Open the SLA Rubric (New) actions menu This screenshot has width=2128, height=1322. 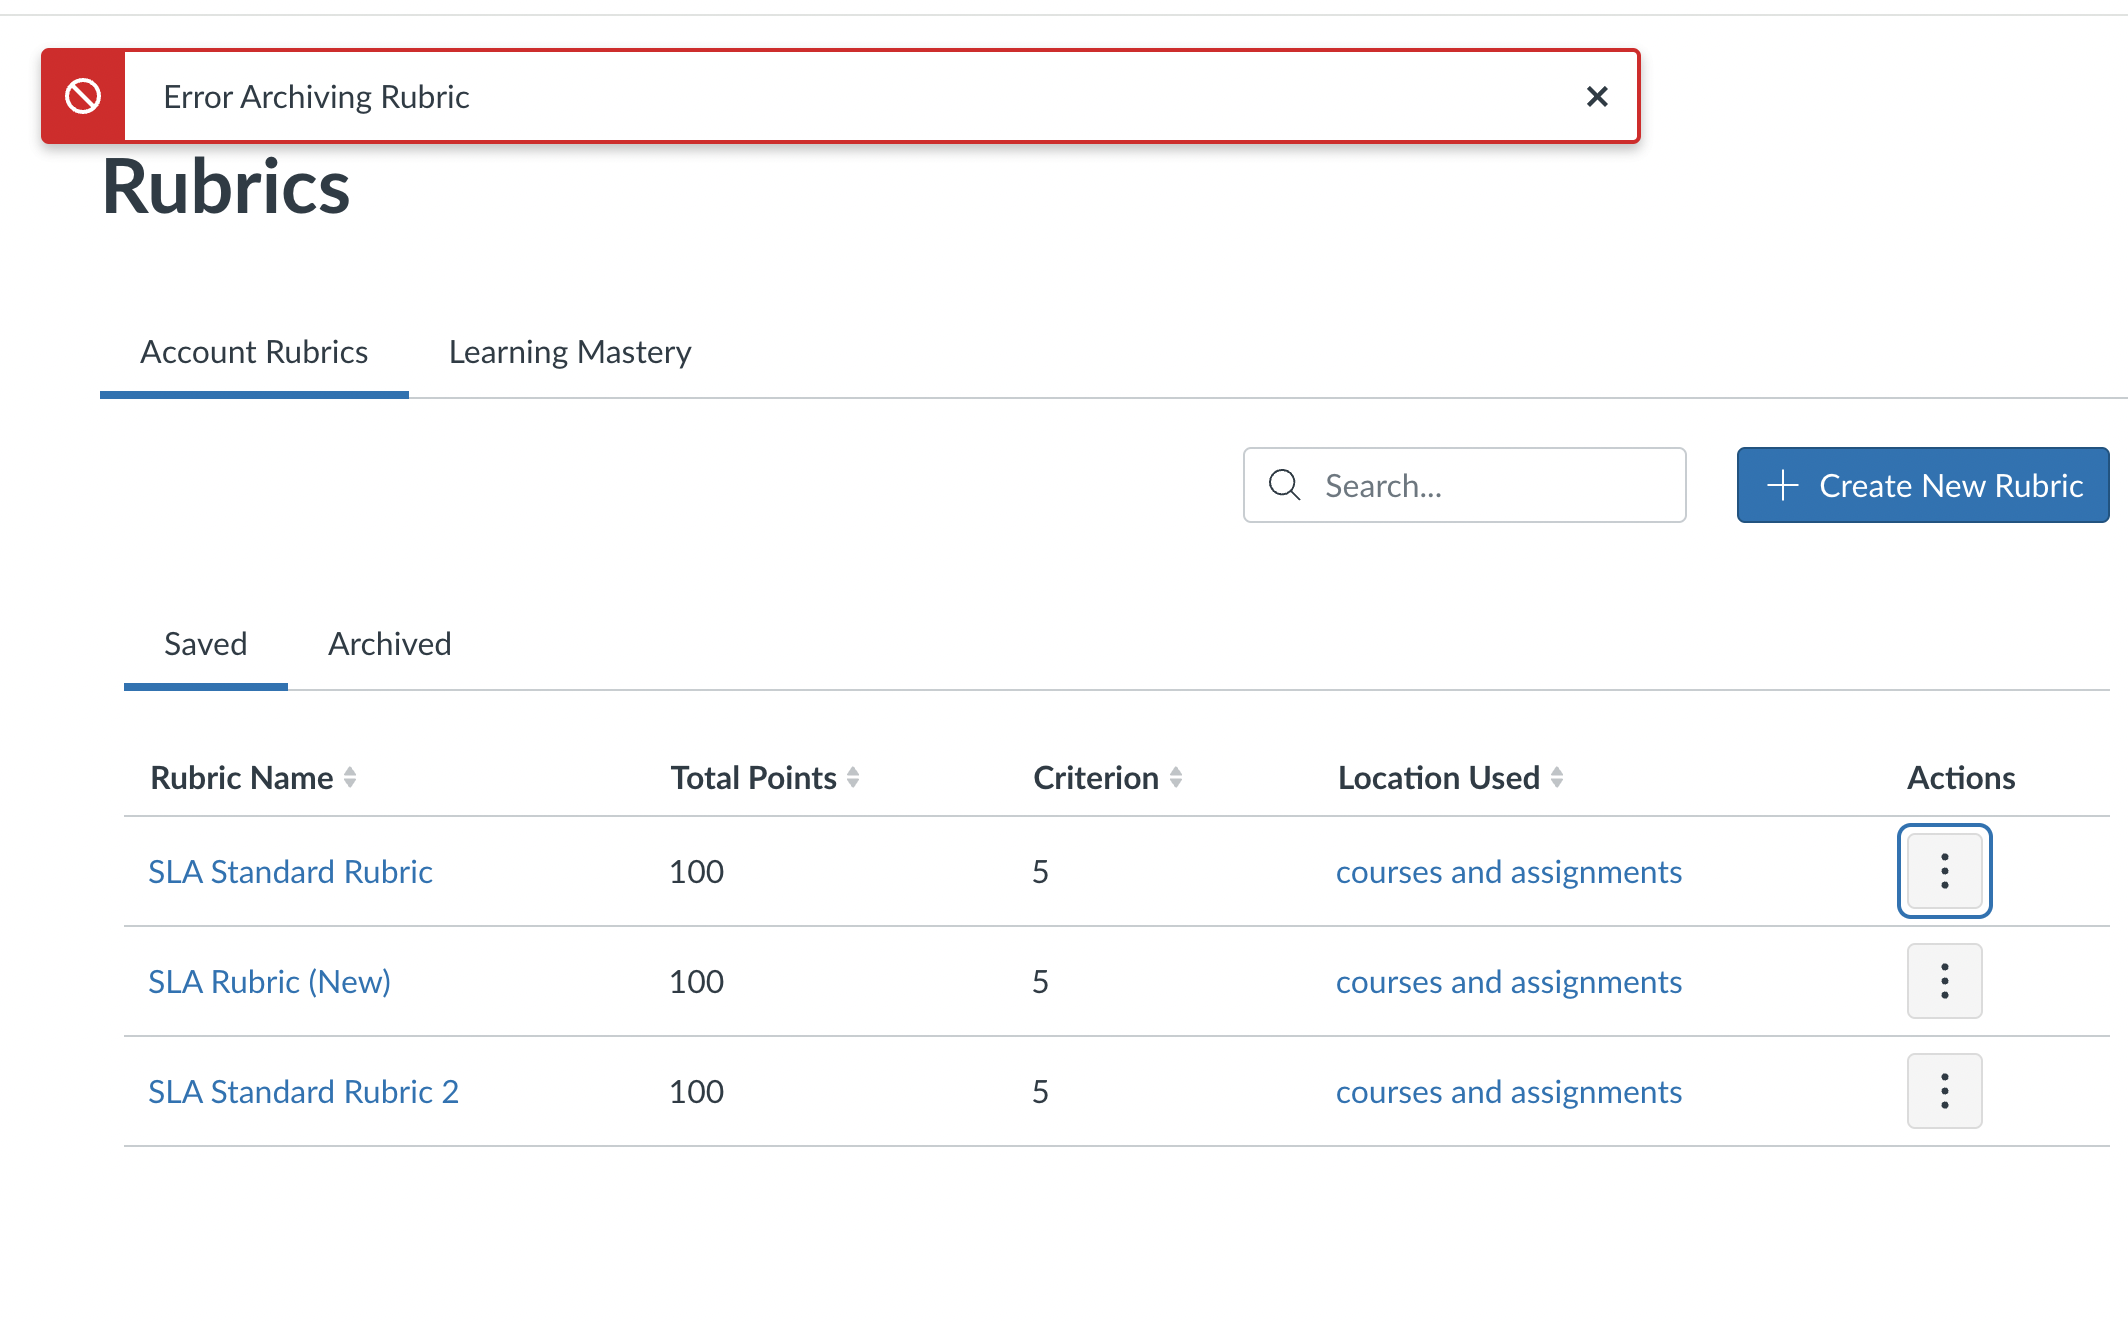pyautogui.click(x=1944, y=981)
